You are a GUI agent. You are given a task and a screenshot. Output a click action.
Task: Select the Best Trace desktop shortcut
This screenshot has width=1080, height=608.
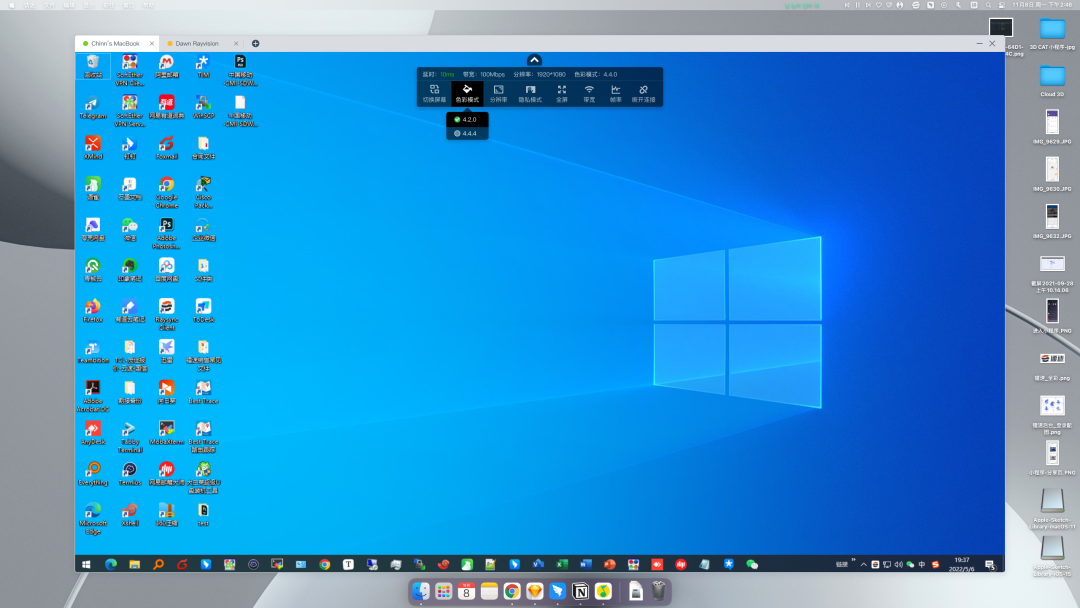(203, 392)
